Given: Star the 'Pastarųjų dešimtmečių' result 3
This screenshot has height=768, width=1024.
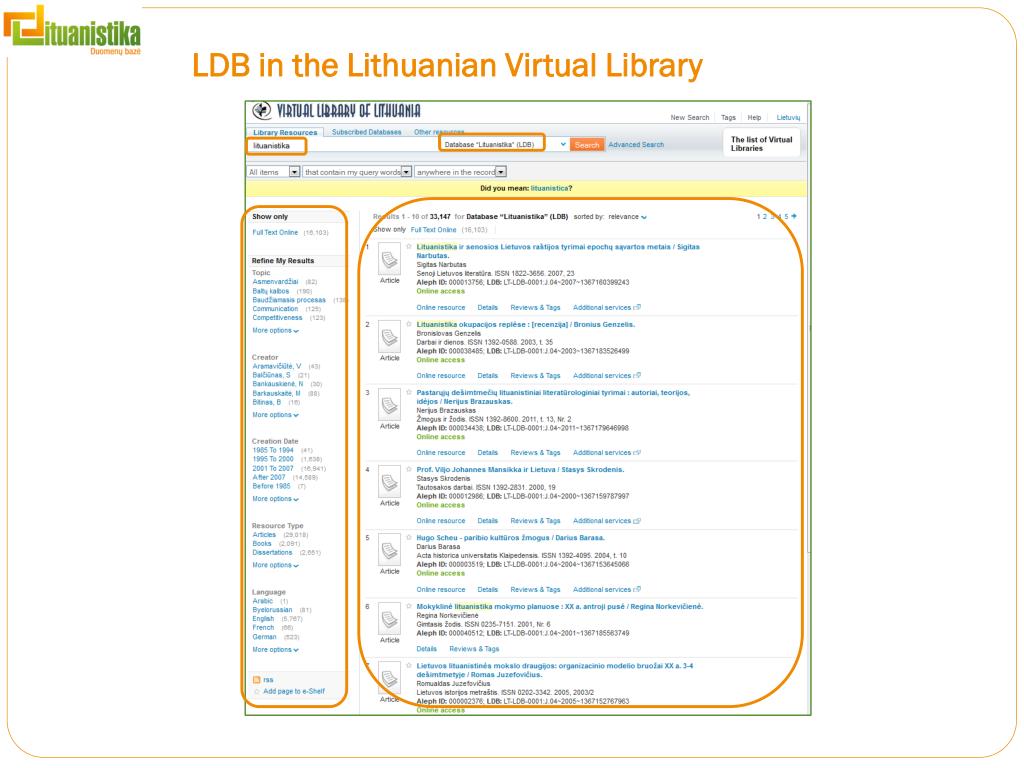Looking at the screenshot, I should pyautogui.click(x=409, y=392).
